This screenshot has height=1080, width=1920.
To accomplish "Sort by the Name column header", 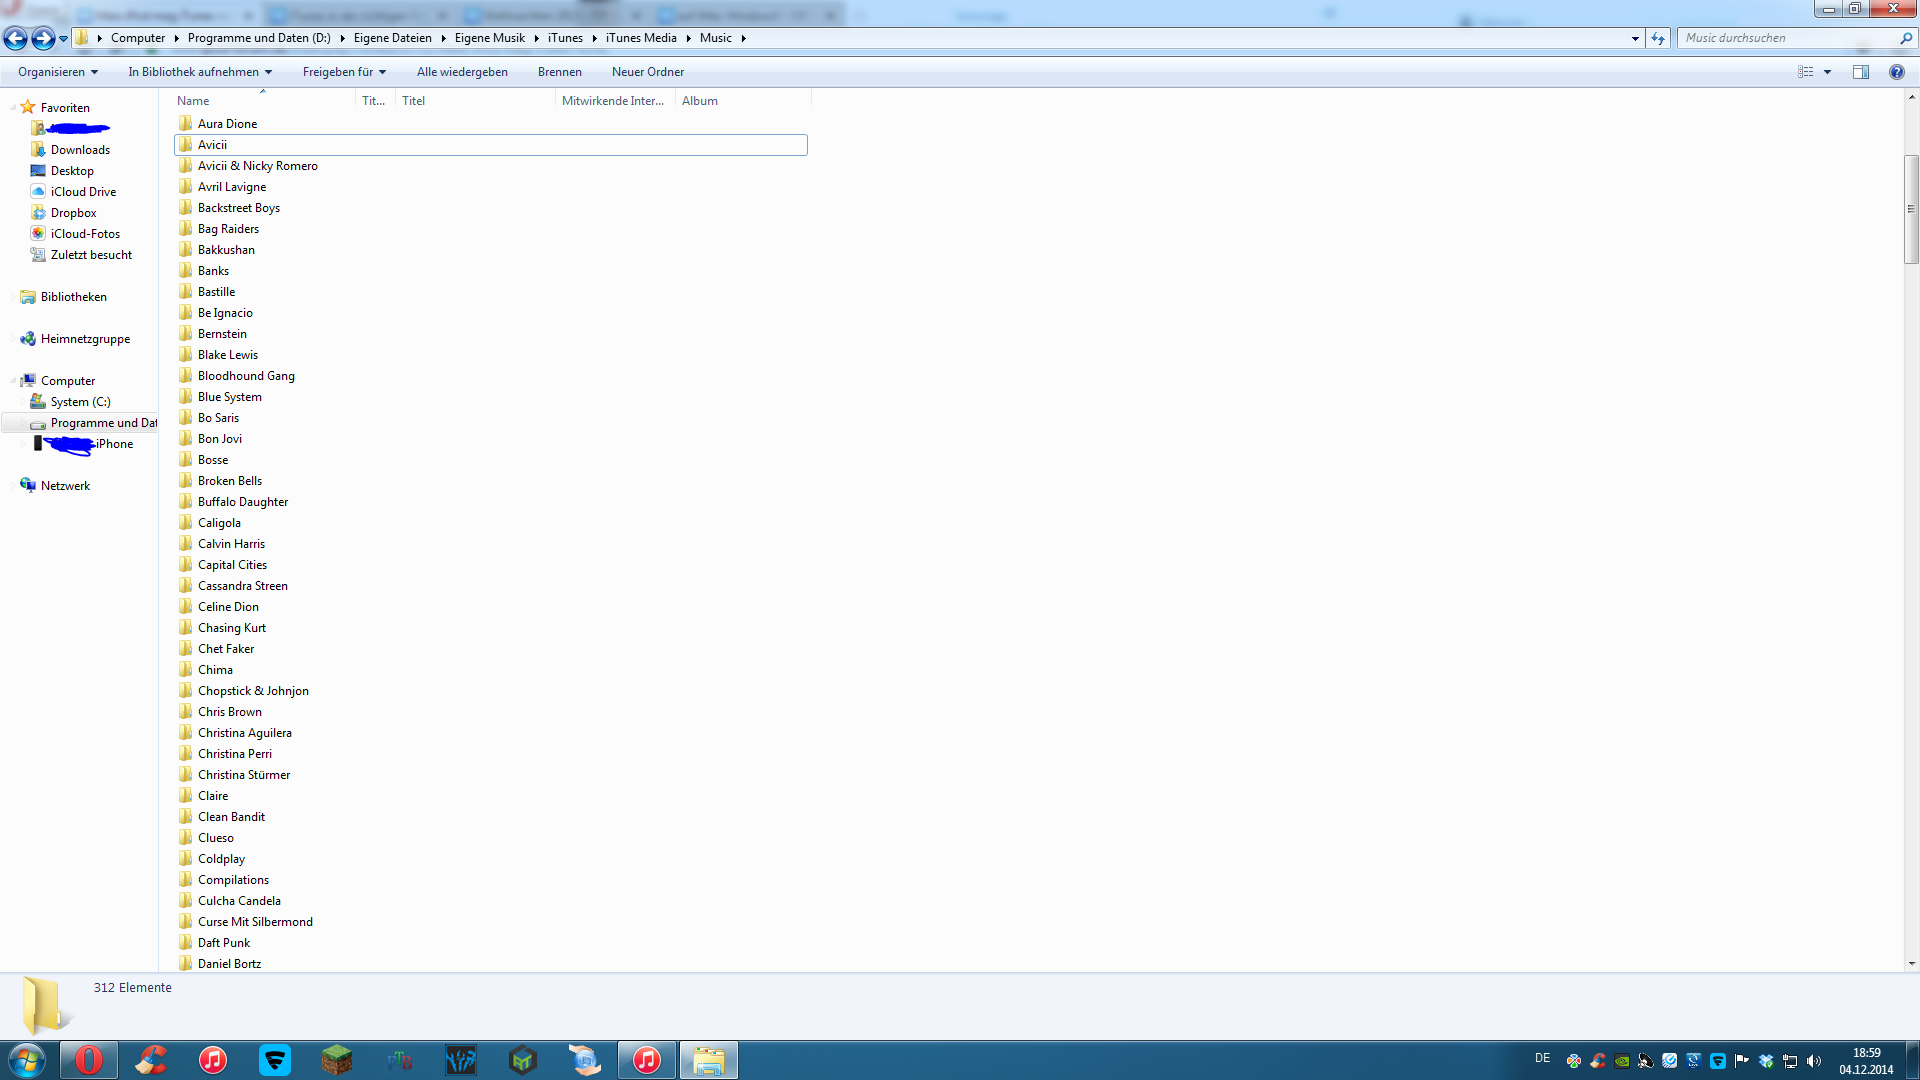I will (264, 101).
